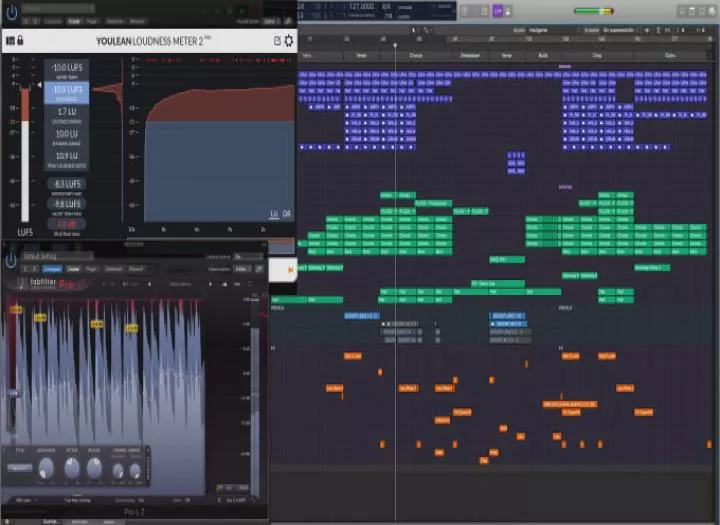Open the Pro-L 2 Default Setting preset menu
The width and height of the screenshot is (720, 525).
pos(58,256)
